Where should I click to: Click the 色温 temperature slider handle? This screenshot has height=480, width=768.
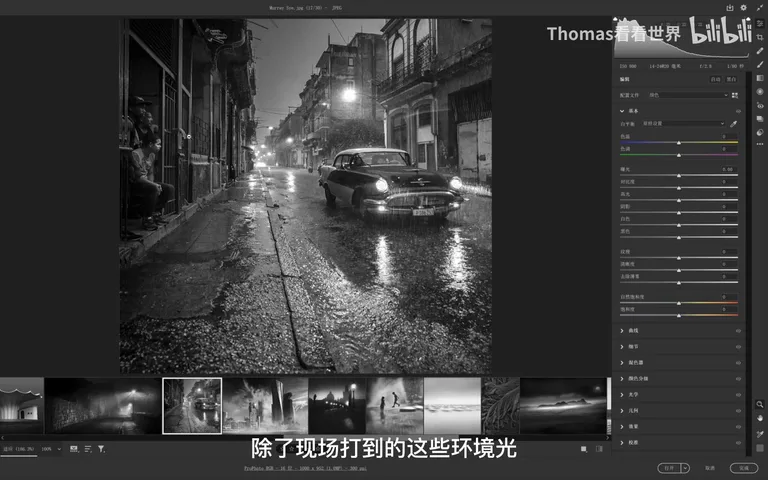(x=679, y=143)
